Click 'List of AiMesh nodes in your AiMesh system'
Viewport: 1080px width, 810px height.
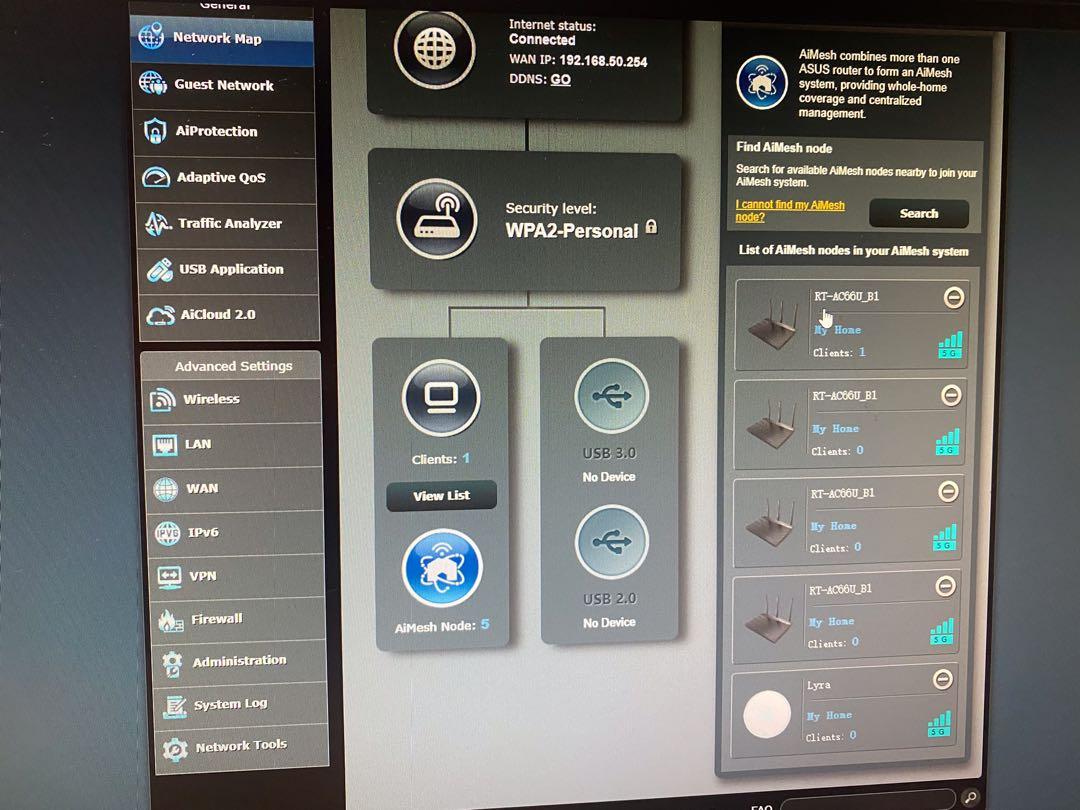853,251
